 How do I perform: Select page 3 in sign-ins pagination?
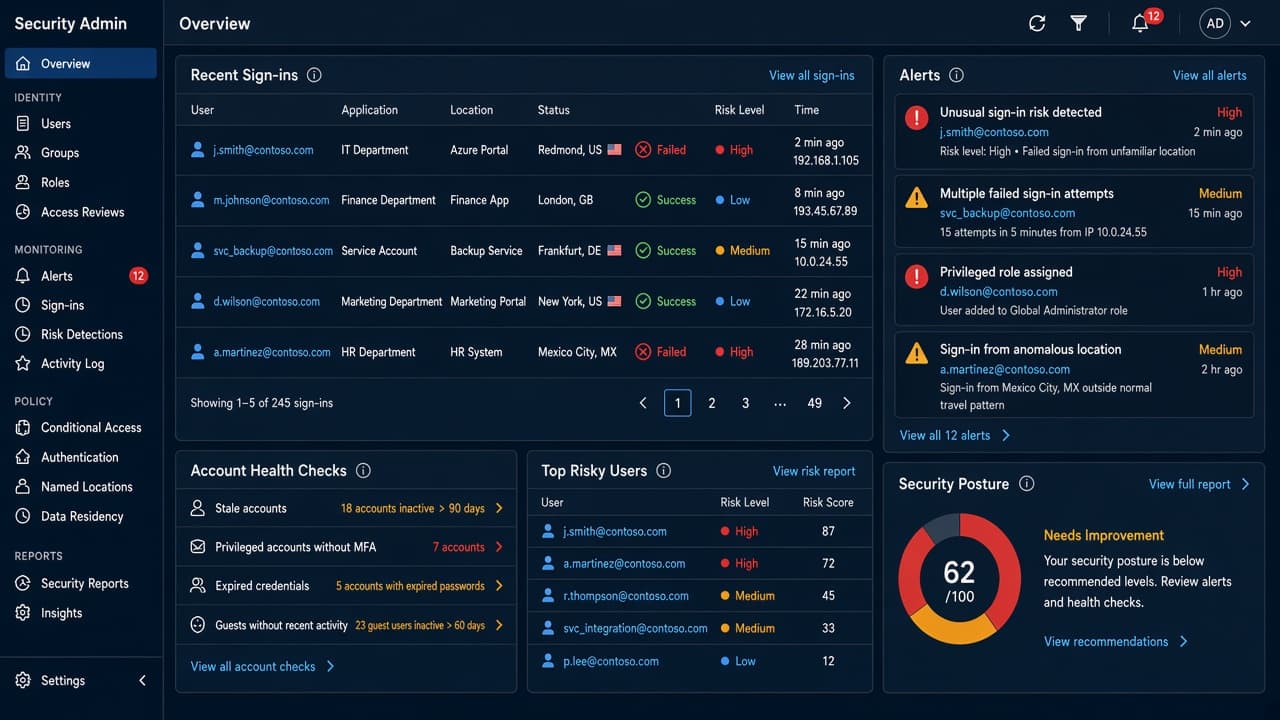coord(745,403)
